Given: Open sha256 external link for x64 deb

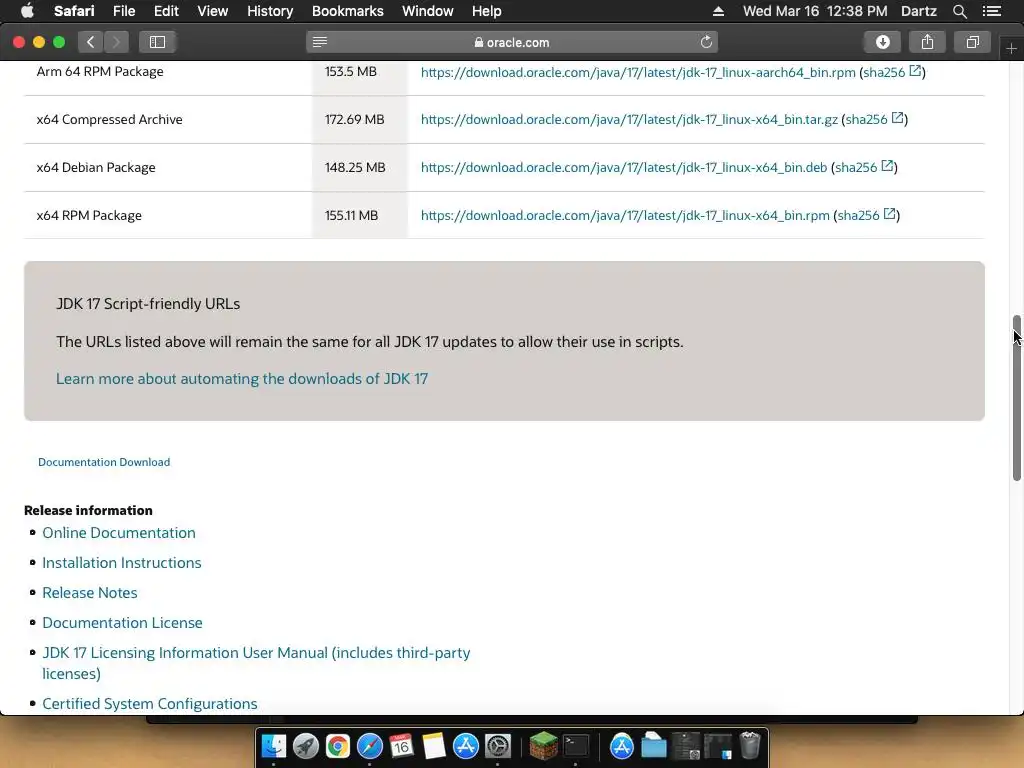Looking at the screenshot, I should [863, 167].
